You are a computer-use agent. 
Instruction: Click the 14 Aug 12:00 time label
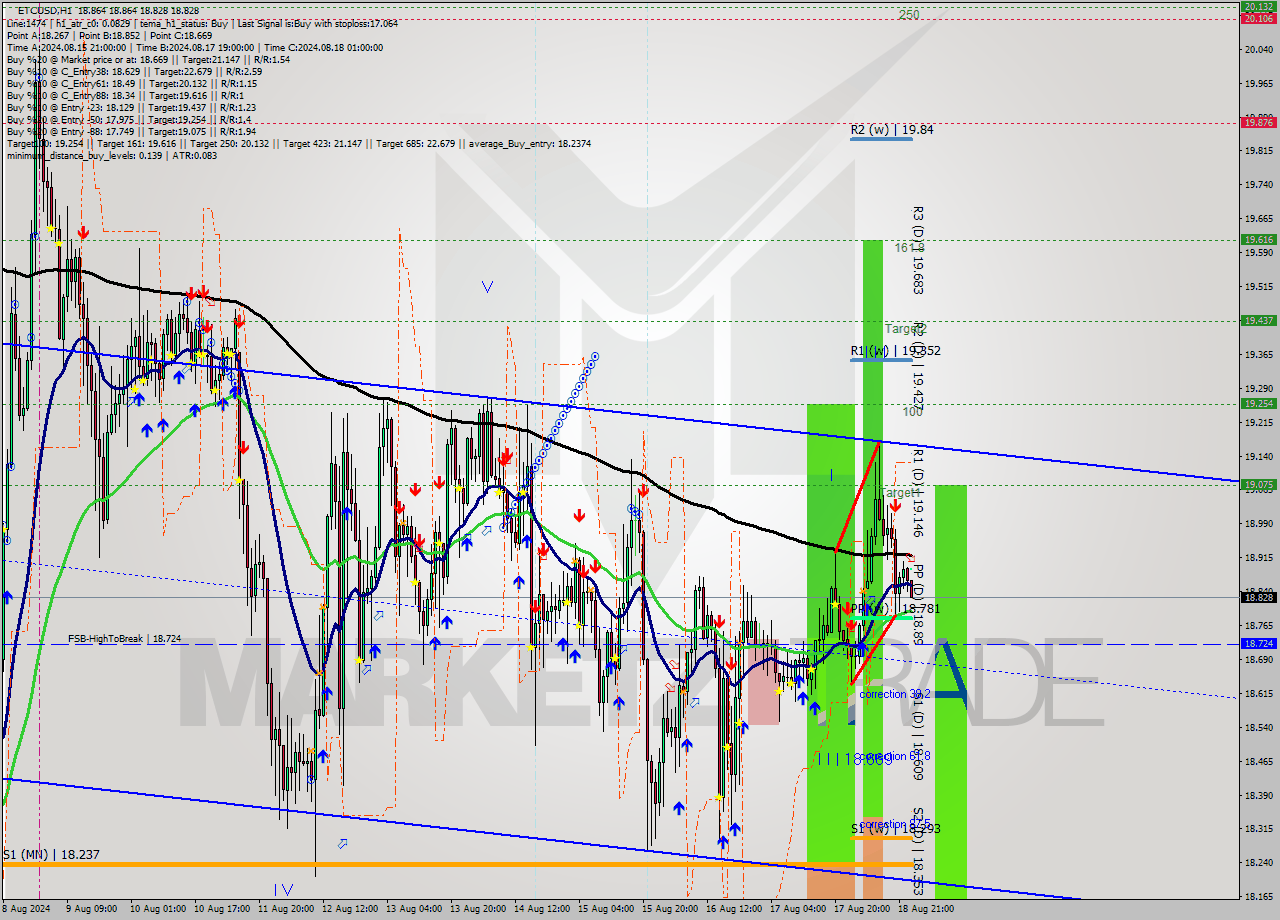tap(540, 910)
